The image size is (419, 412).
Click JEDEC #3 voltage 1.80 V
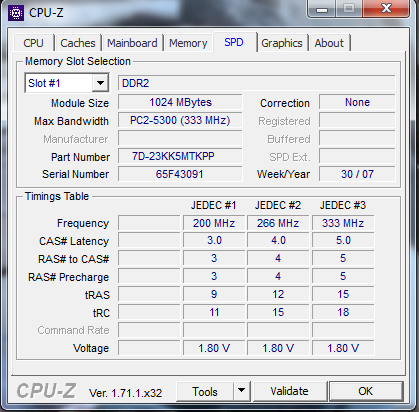pyautogui.click(x=343, y=348)
